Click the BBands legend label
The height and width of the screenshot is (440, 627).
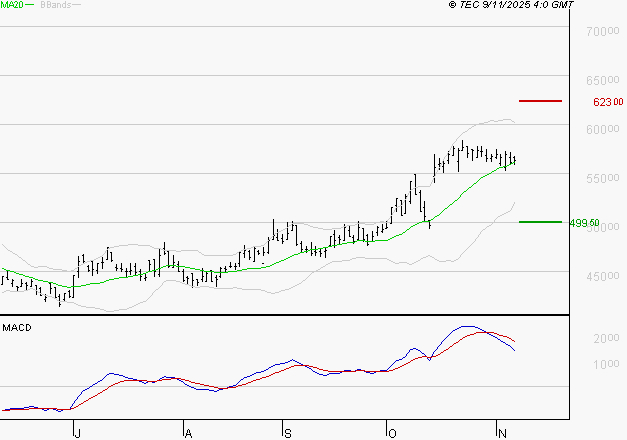pyautogui.click(x=56, y=5)
